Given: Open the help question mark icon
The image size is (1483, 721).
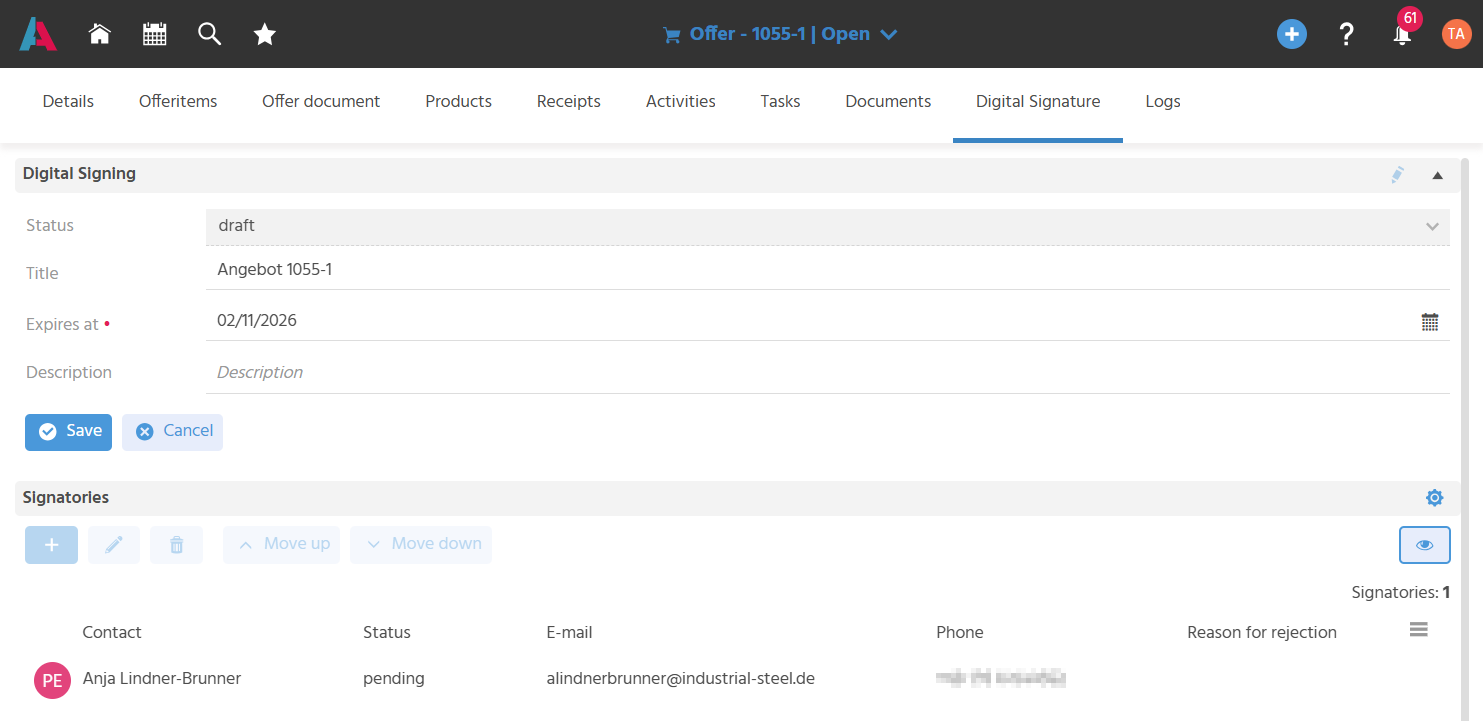Looking at the screenshot, I should pyautogui.click(x=1347, y=34).
